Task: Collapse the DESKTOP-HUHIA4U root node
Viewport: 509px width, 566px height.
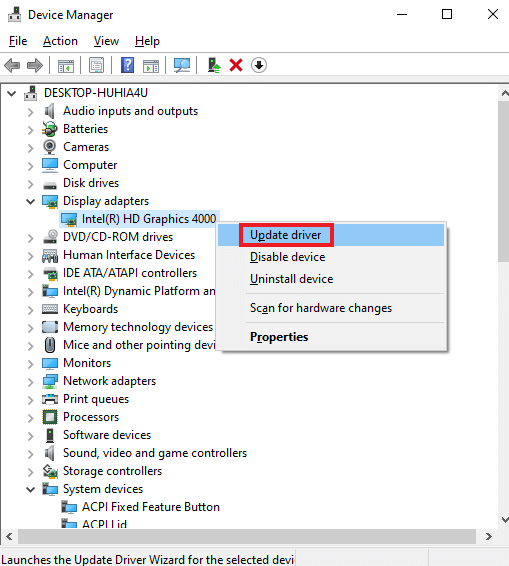Action: click(x=12, y=93)
